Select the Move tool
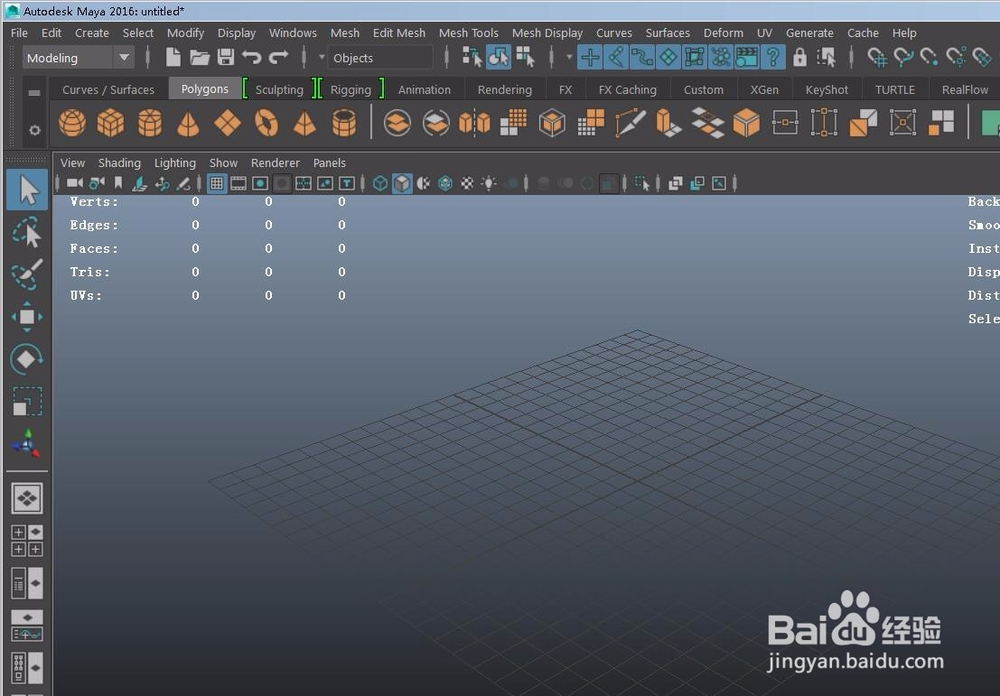The height and width of the screenshot is (696, 1000). (x=27, y=317)
